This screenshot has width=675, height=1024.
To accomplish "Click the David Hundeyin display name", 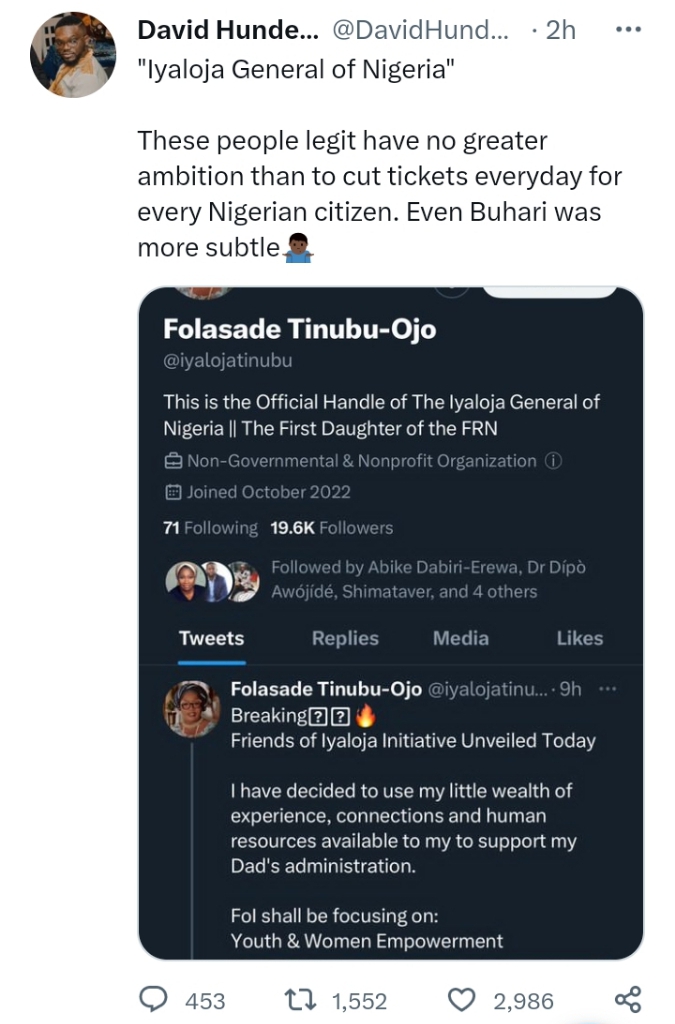I will point(227,30).
